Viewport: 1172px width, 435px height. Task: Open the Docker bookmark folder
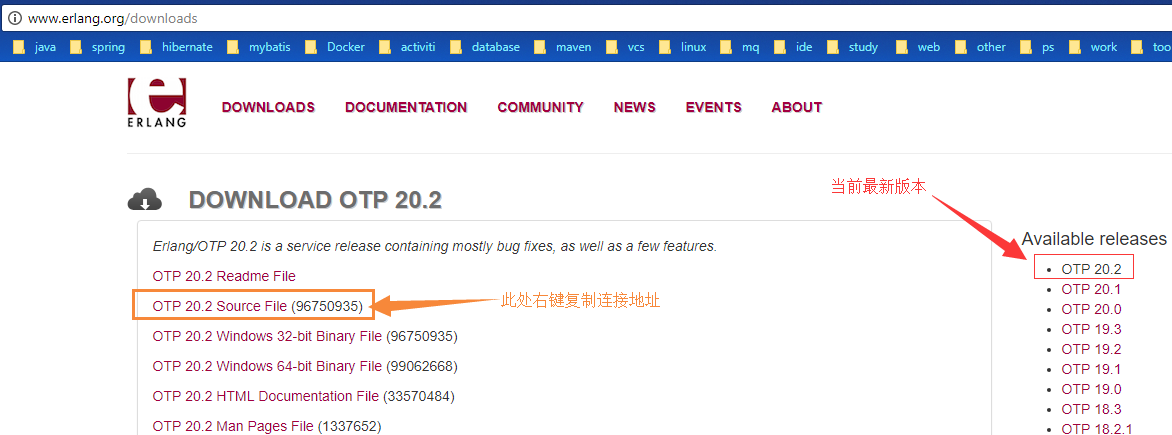[336, 47]
